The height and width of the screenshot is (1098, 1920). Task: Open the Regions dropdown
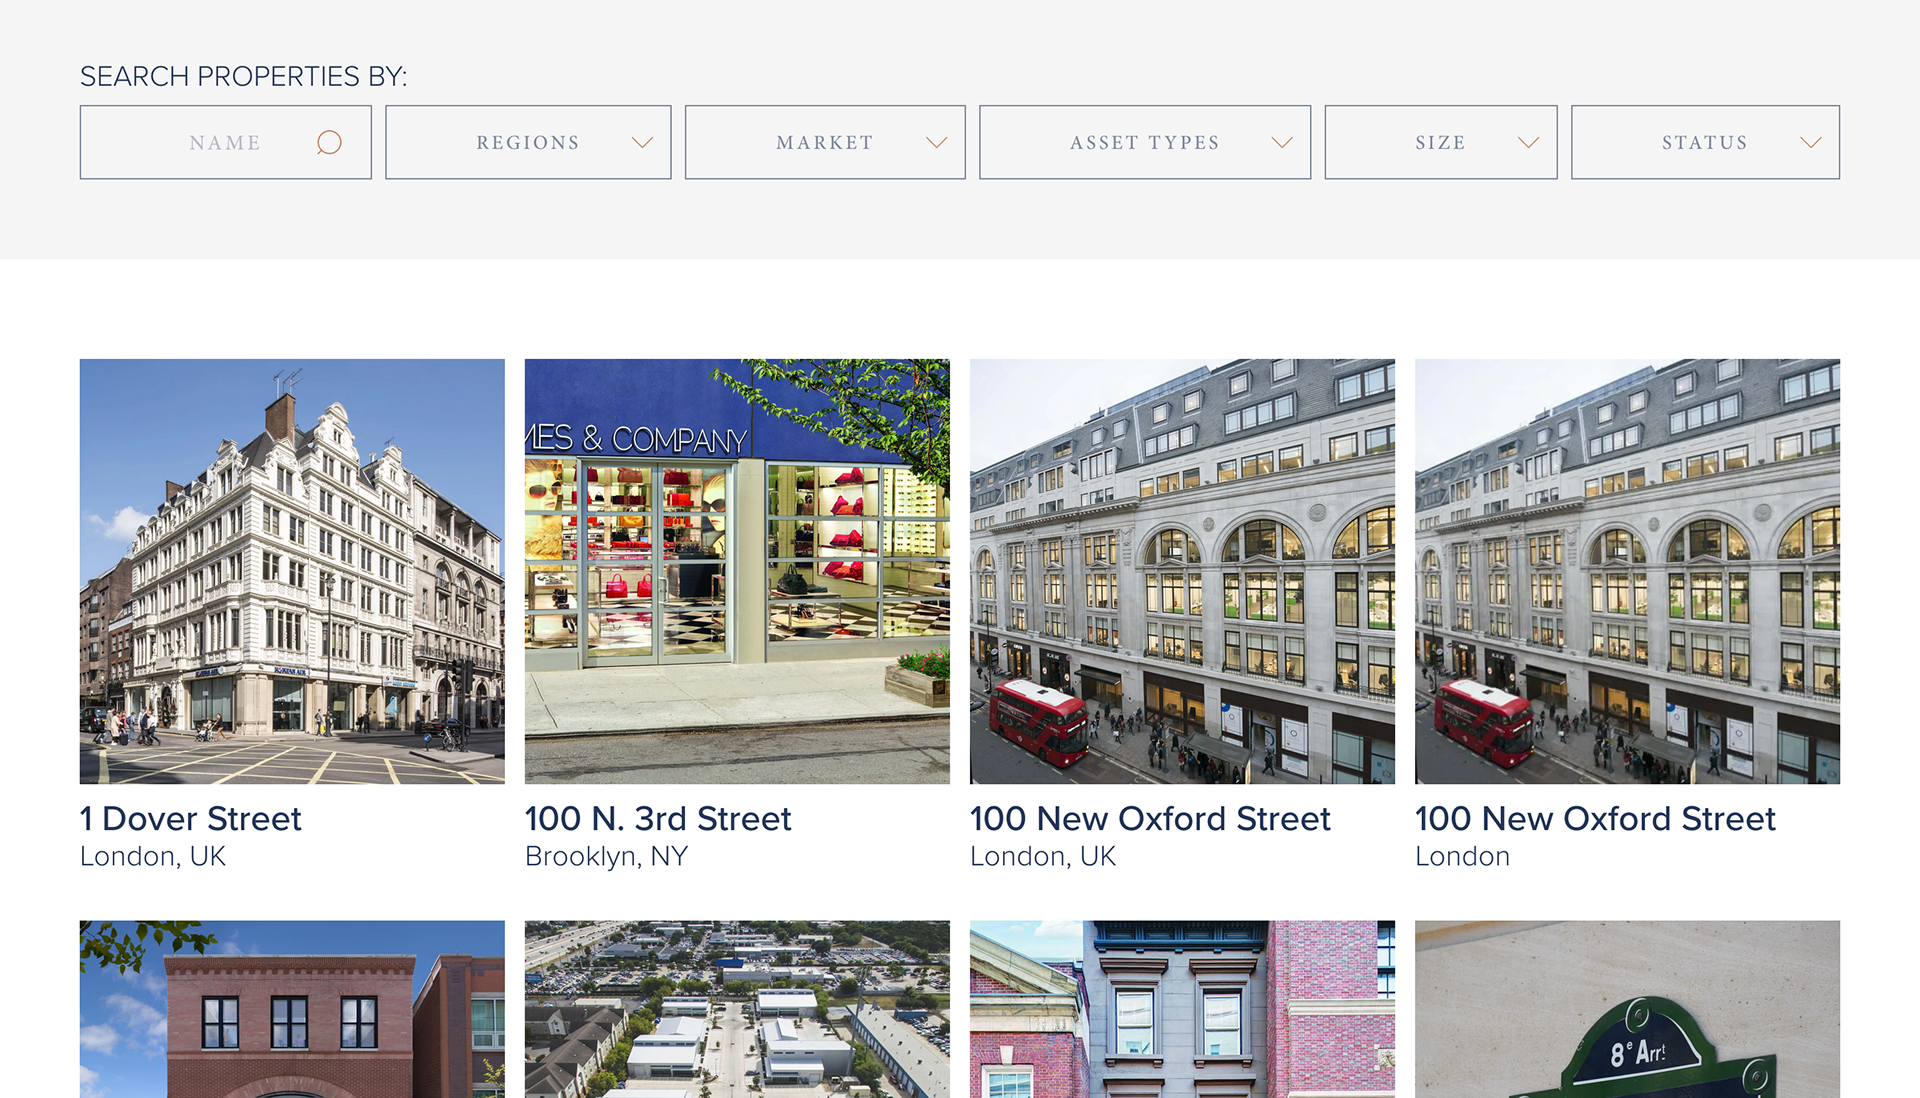coord(528,142)
